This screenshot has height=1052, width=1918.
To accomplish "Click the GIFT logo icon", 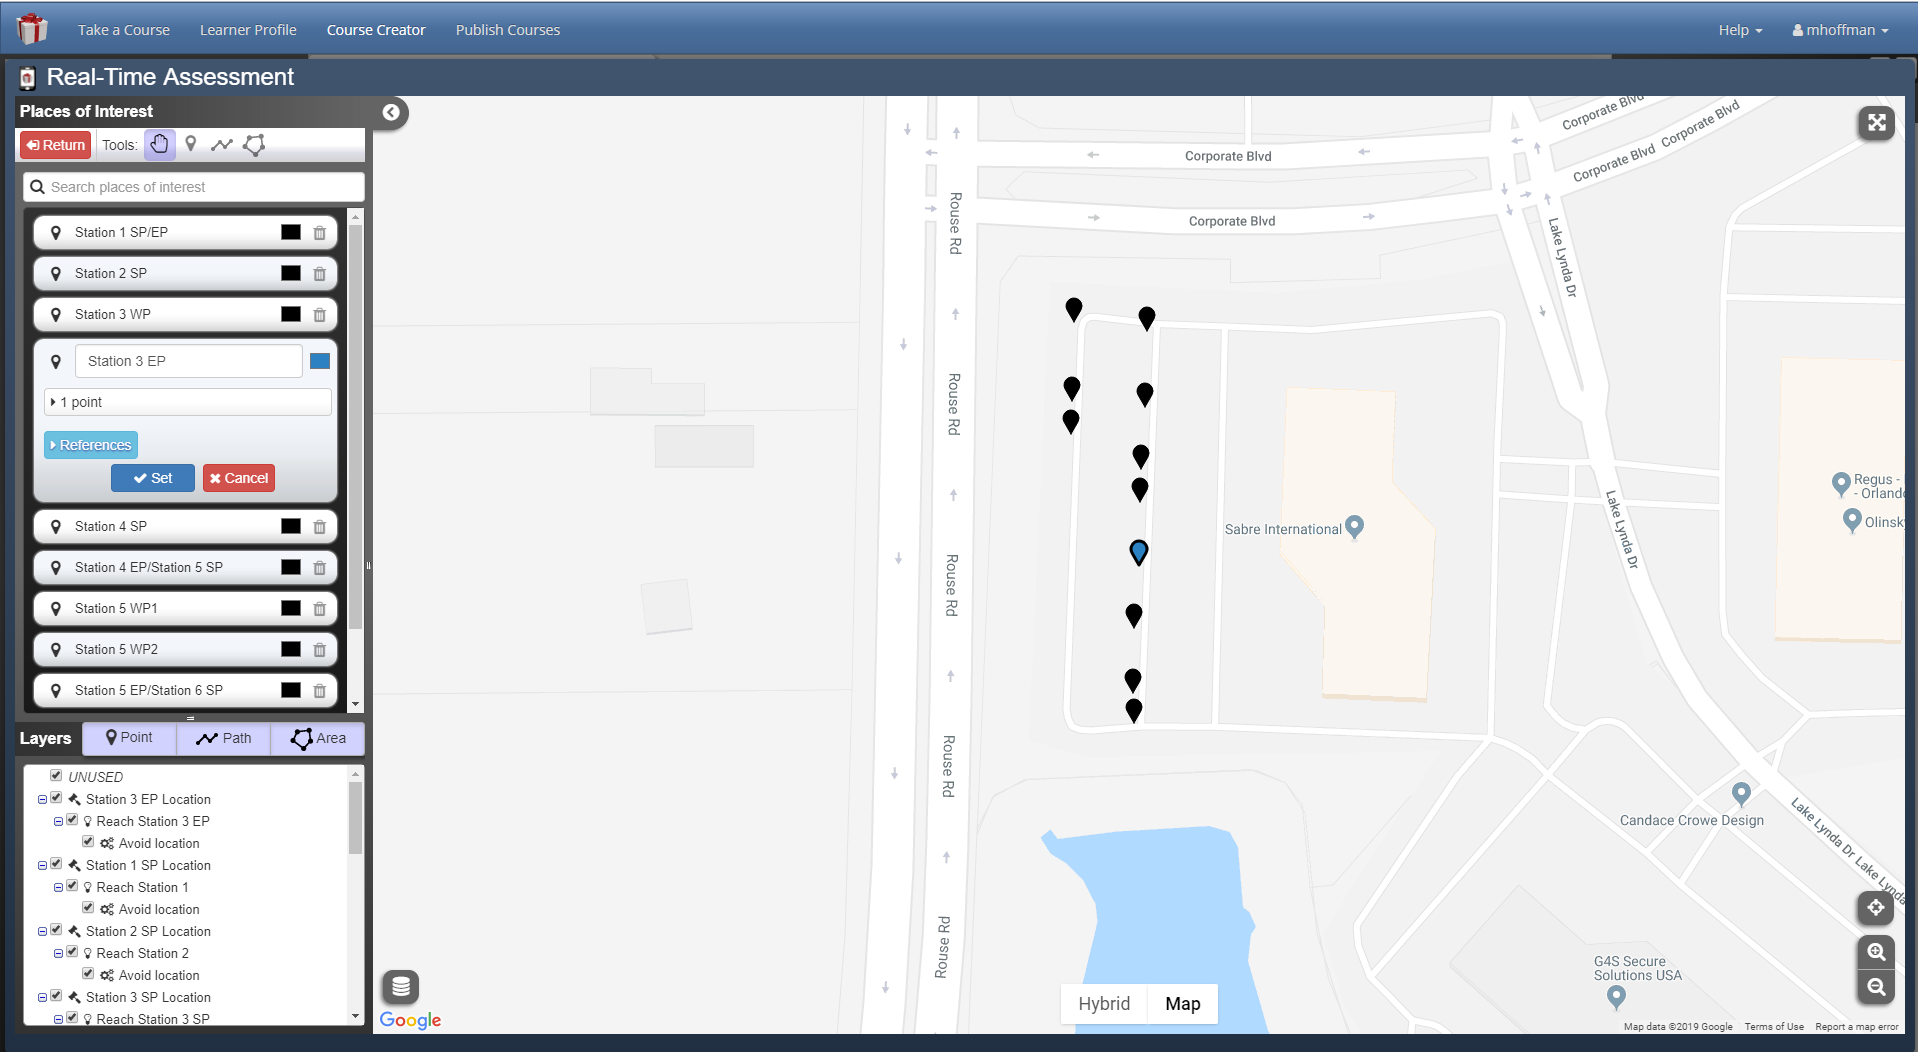I will [32, 29].
